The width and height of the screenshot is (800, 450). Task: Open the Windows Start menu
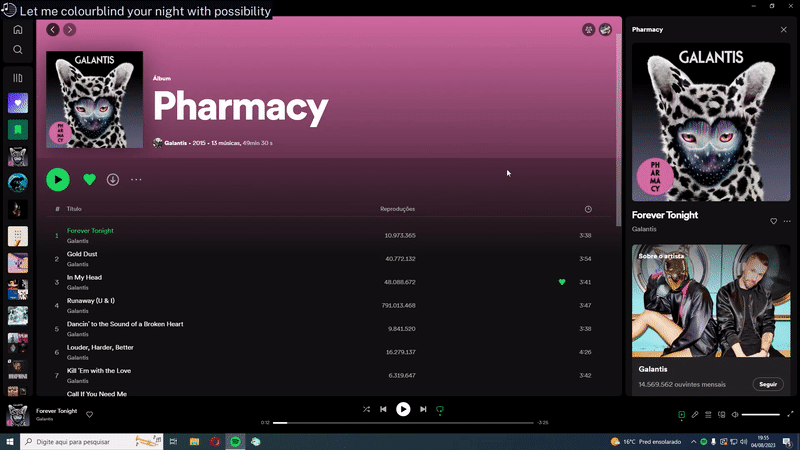pyautogui.click(x=10, y=442)
